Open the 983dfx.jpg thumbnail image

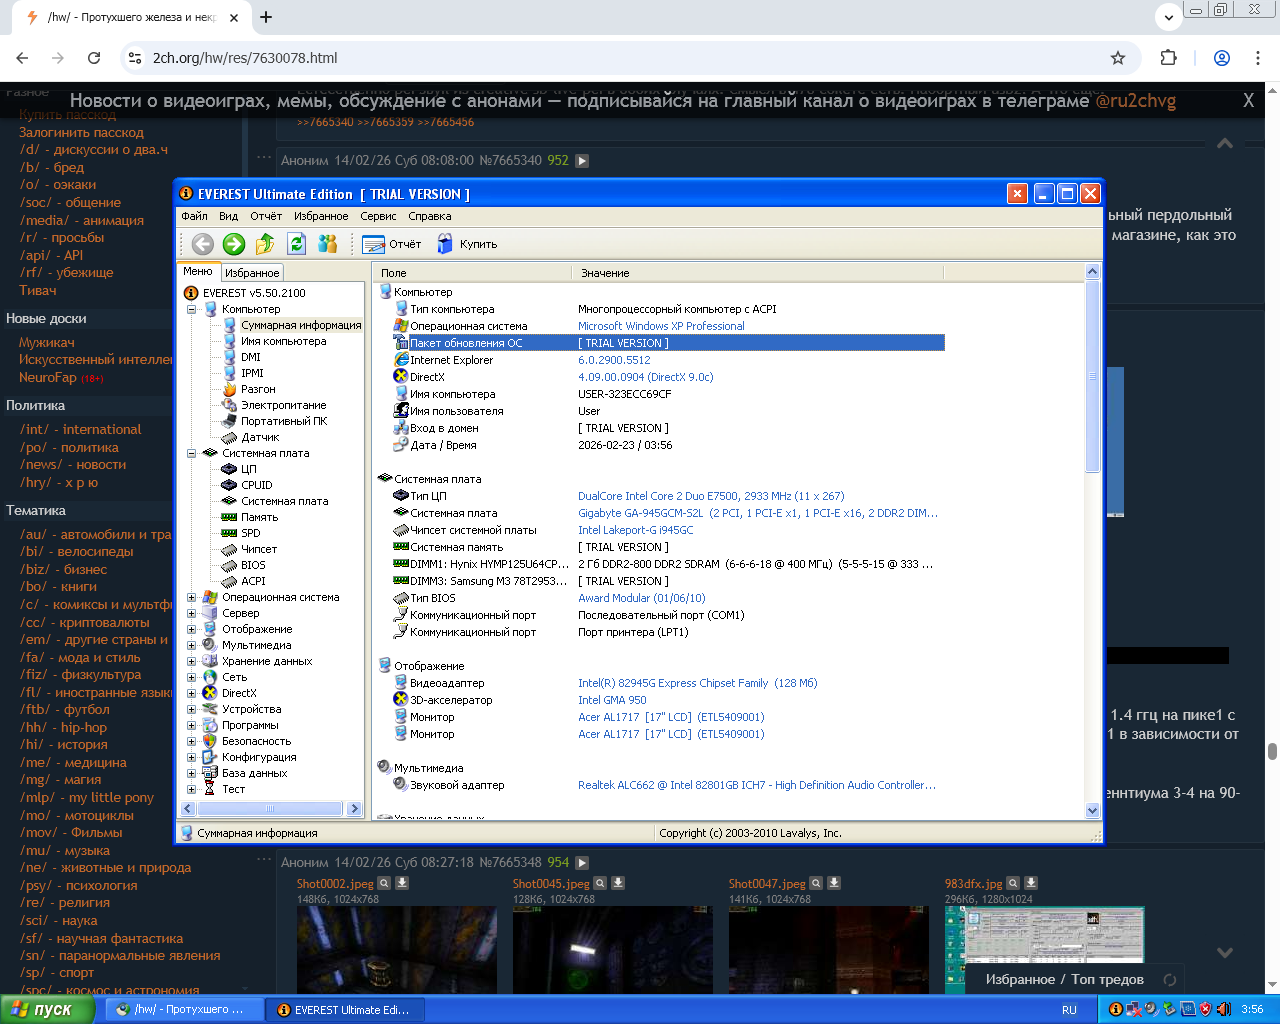[1044, 950]
